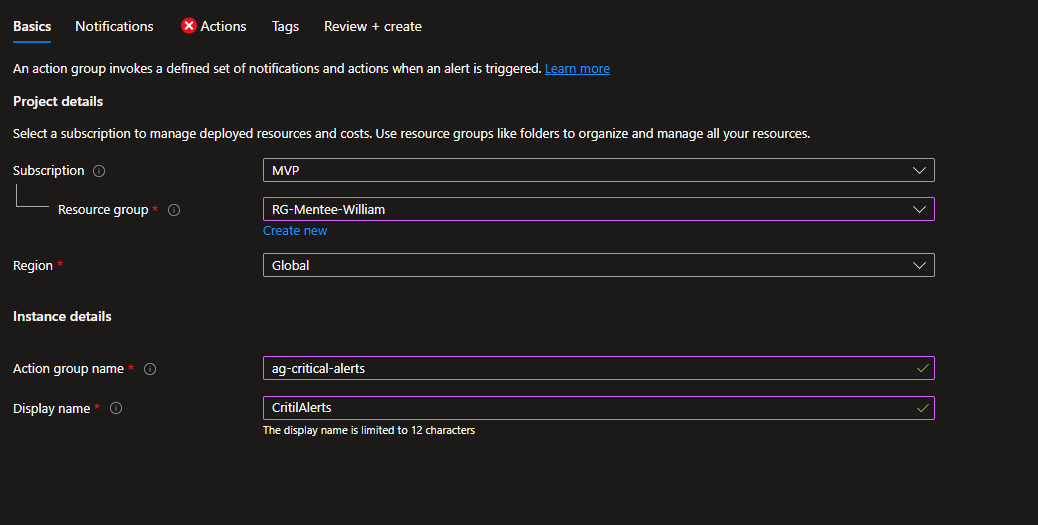The height and width of the screenshot is (525, 1038).
Task: Click the red error icon on Actions tab
Action: [x=189, y=26]
